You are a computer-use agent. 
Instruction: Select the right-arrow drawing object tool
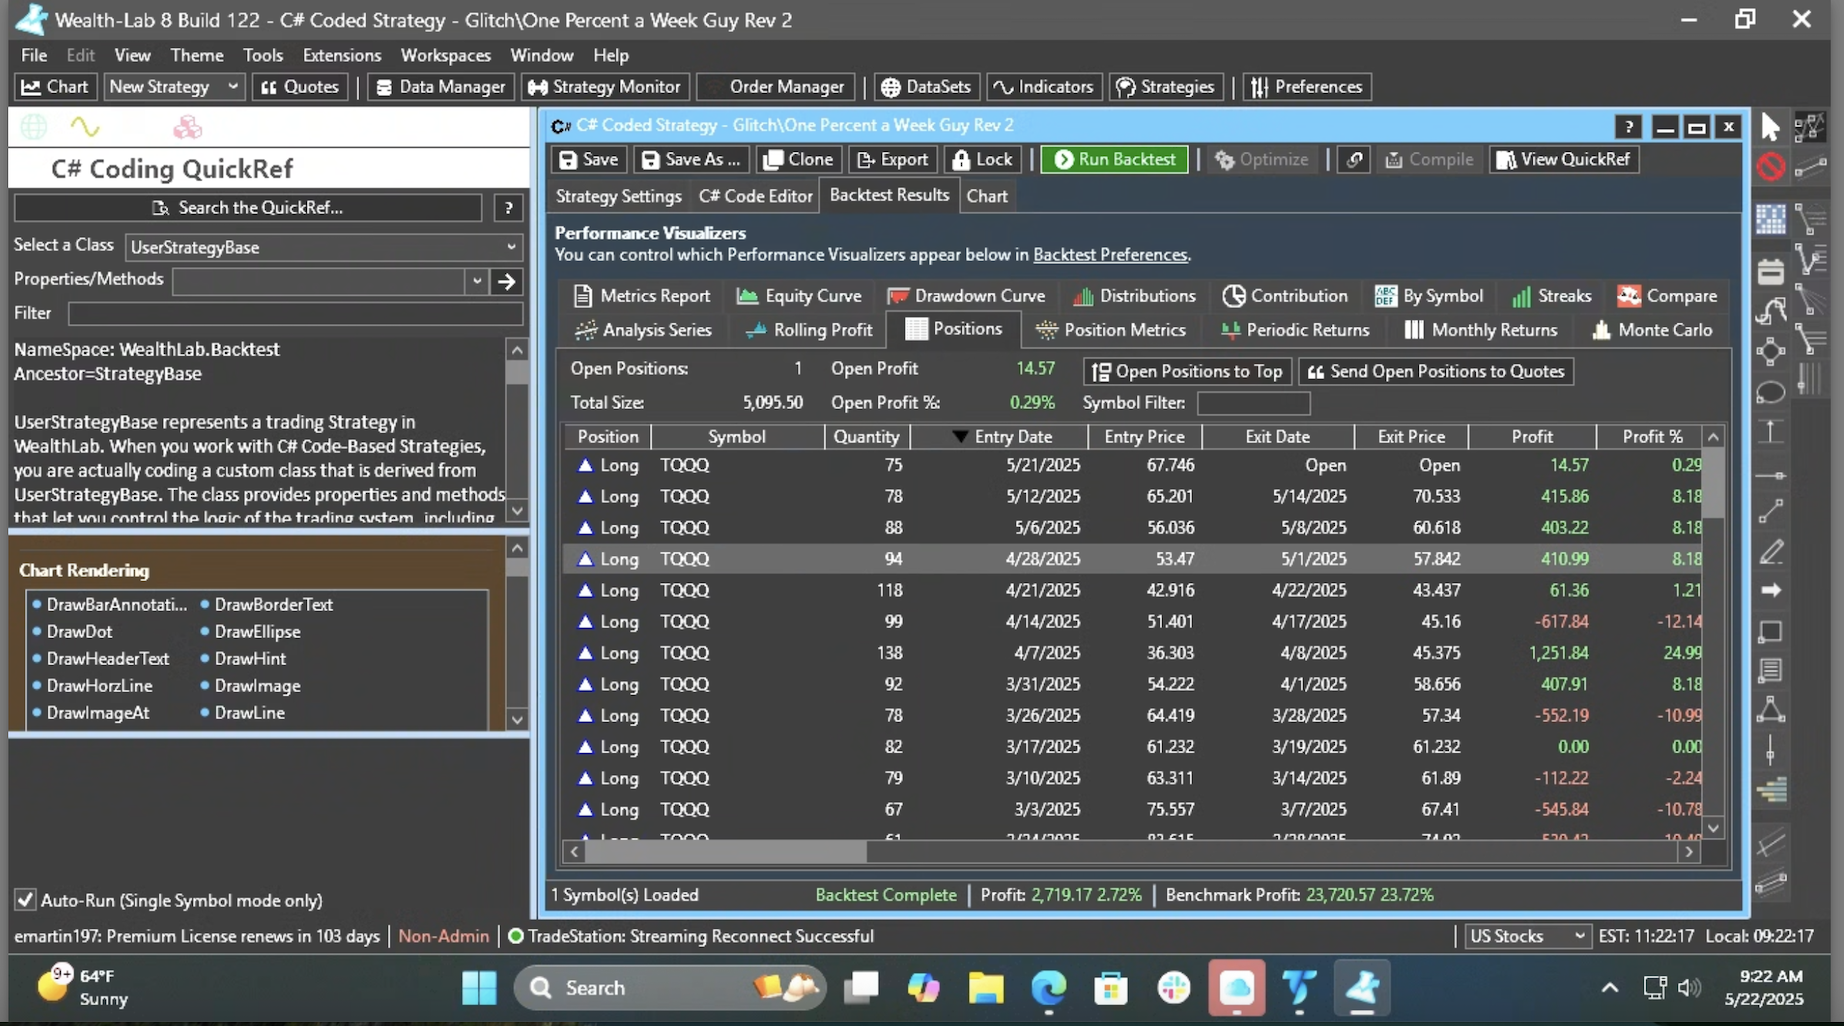point(1770,590)
